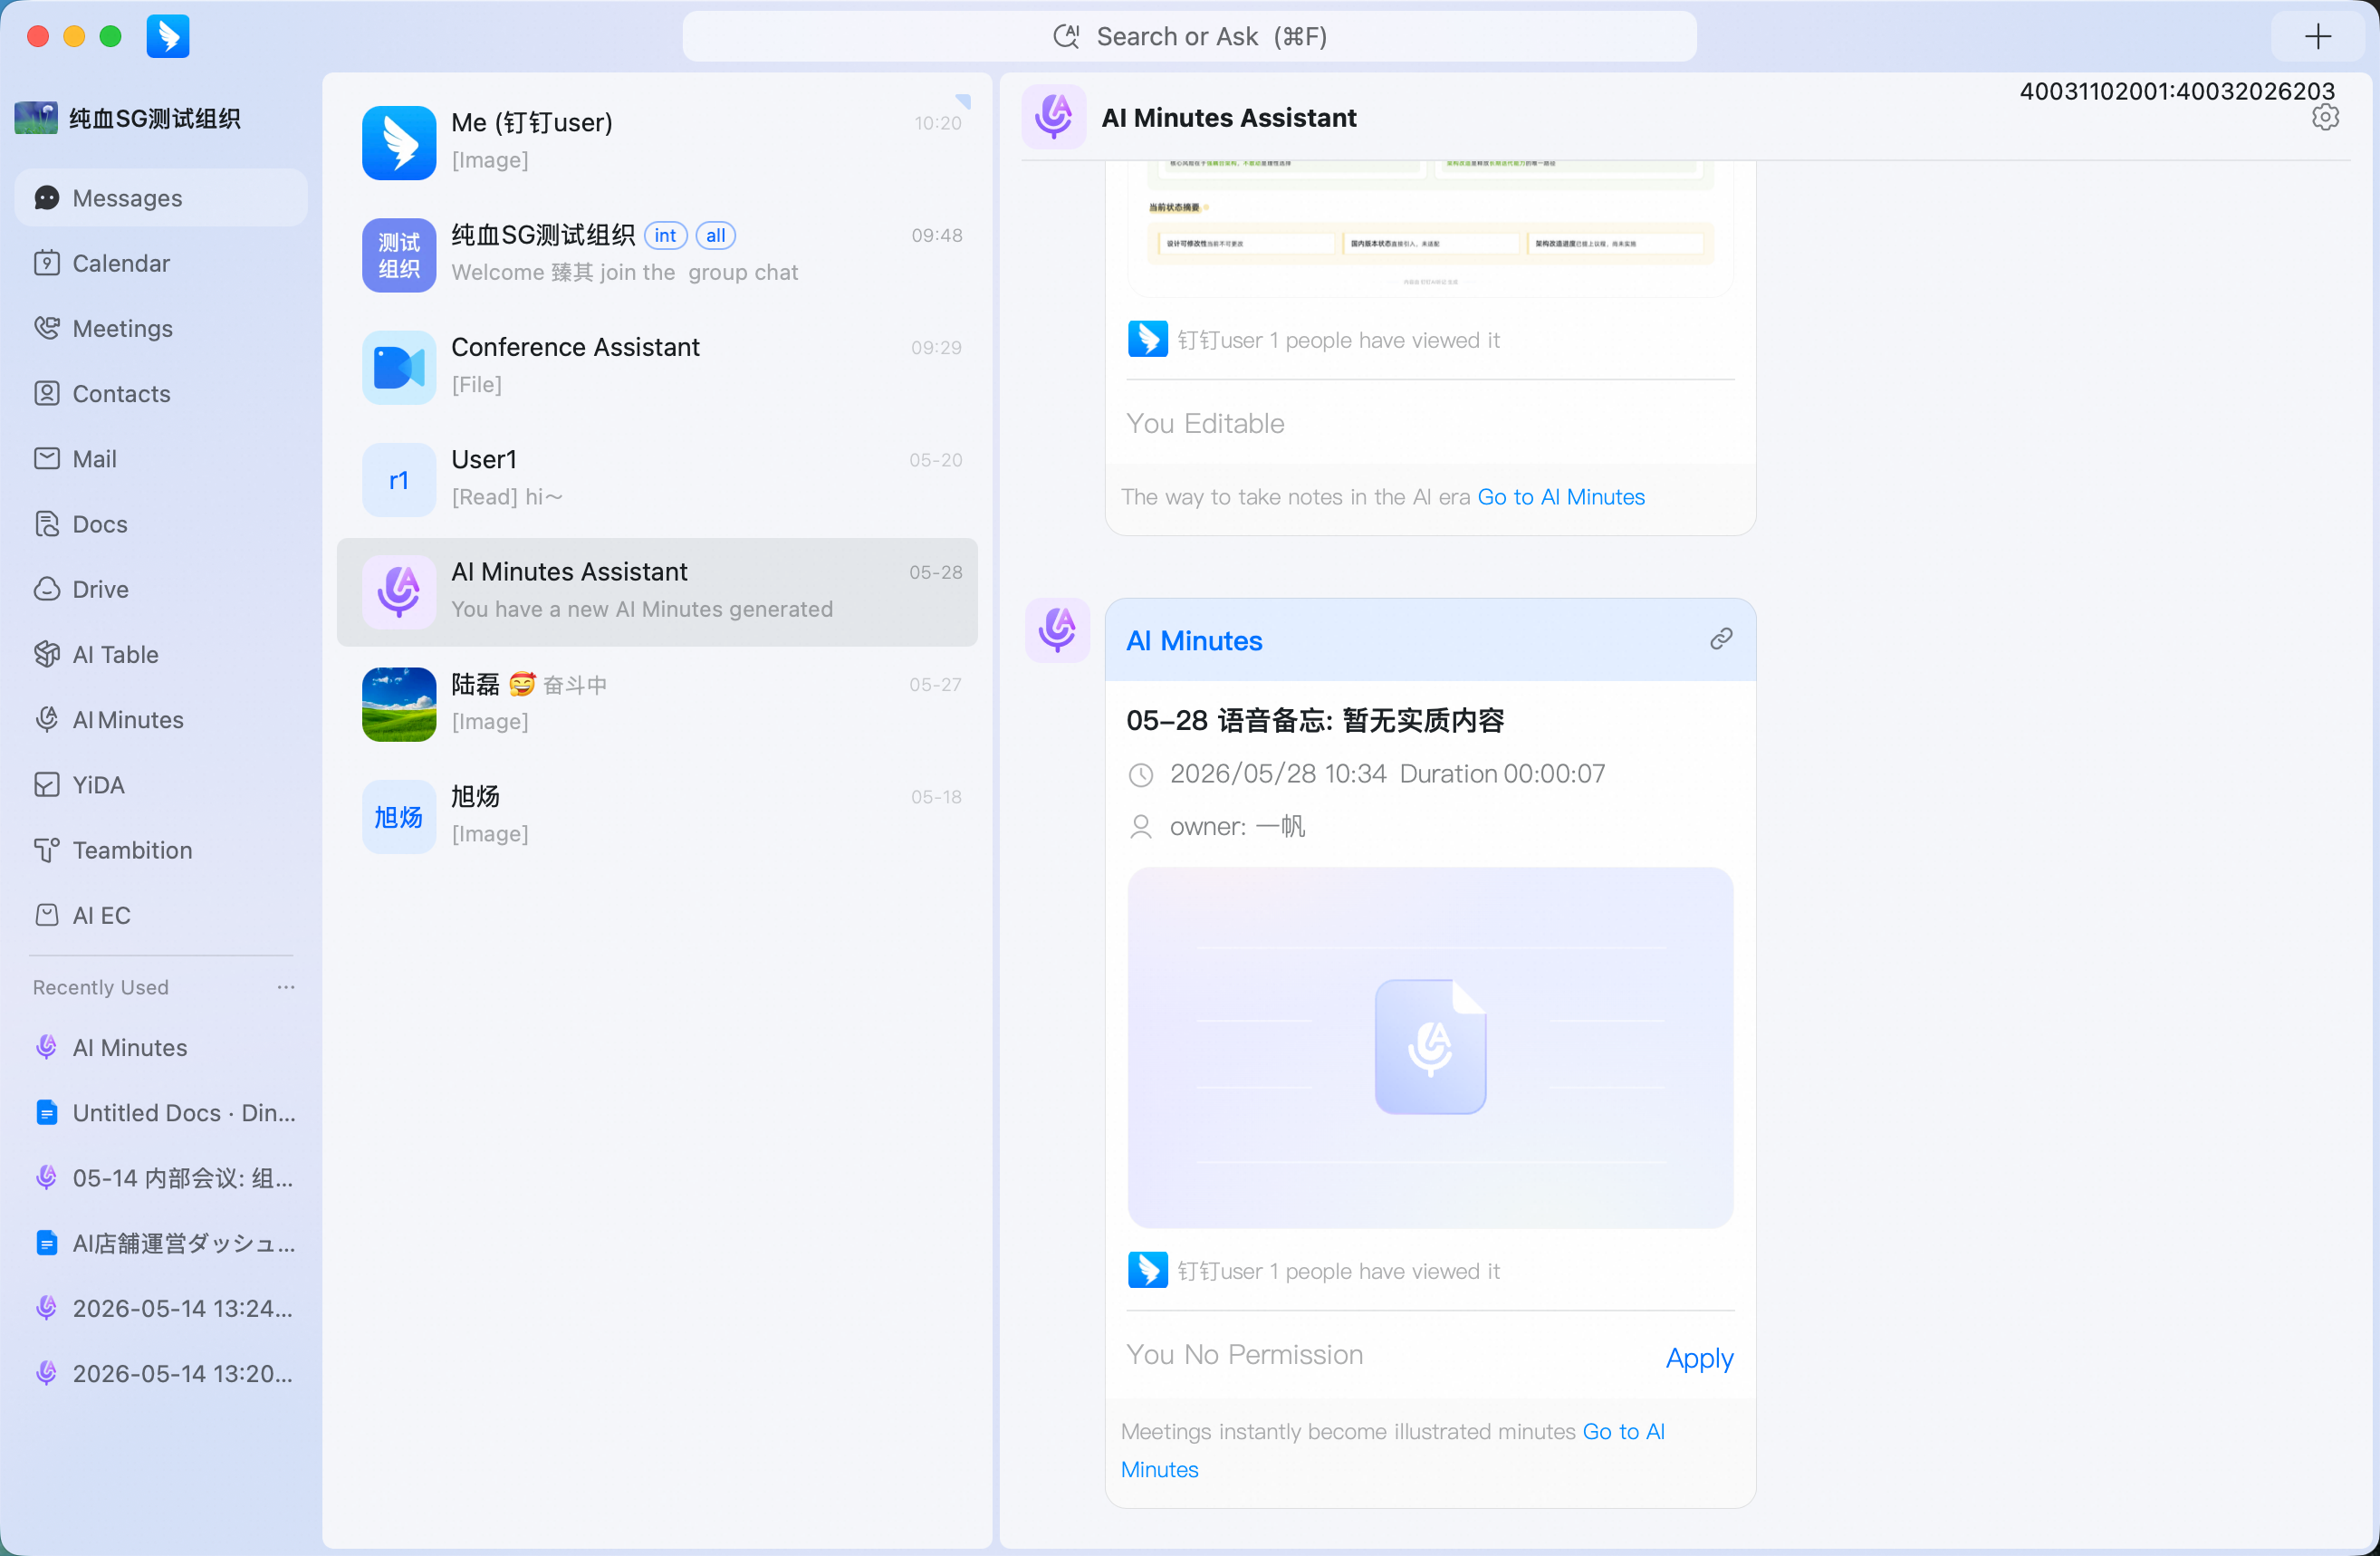Open Mail in the sidebar

click(x=161, y=459)
